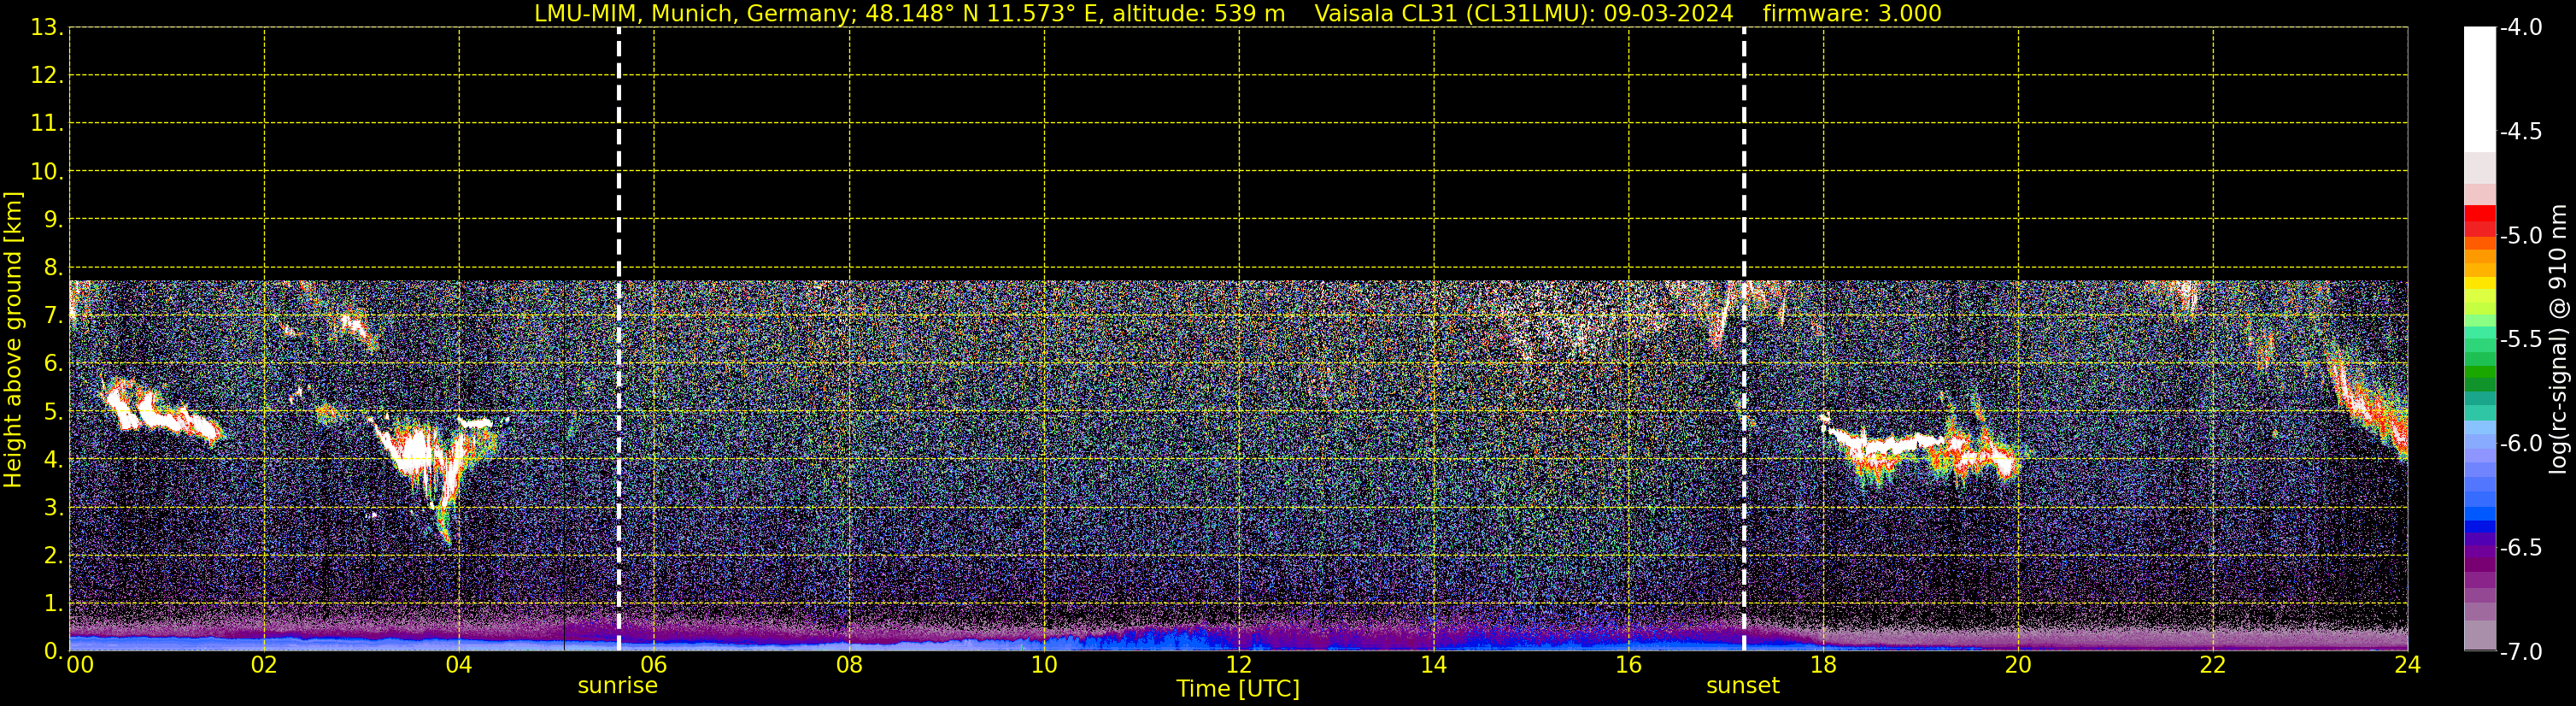The width and height of the screenshot is (2576, 706).
Task: Click the sunrise label below the time axis
Action: pyautogui.click(x=617, y=686)
